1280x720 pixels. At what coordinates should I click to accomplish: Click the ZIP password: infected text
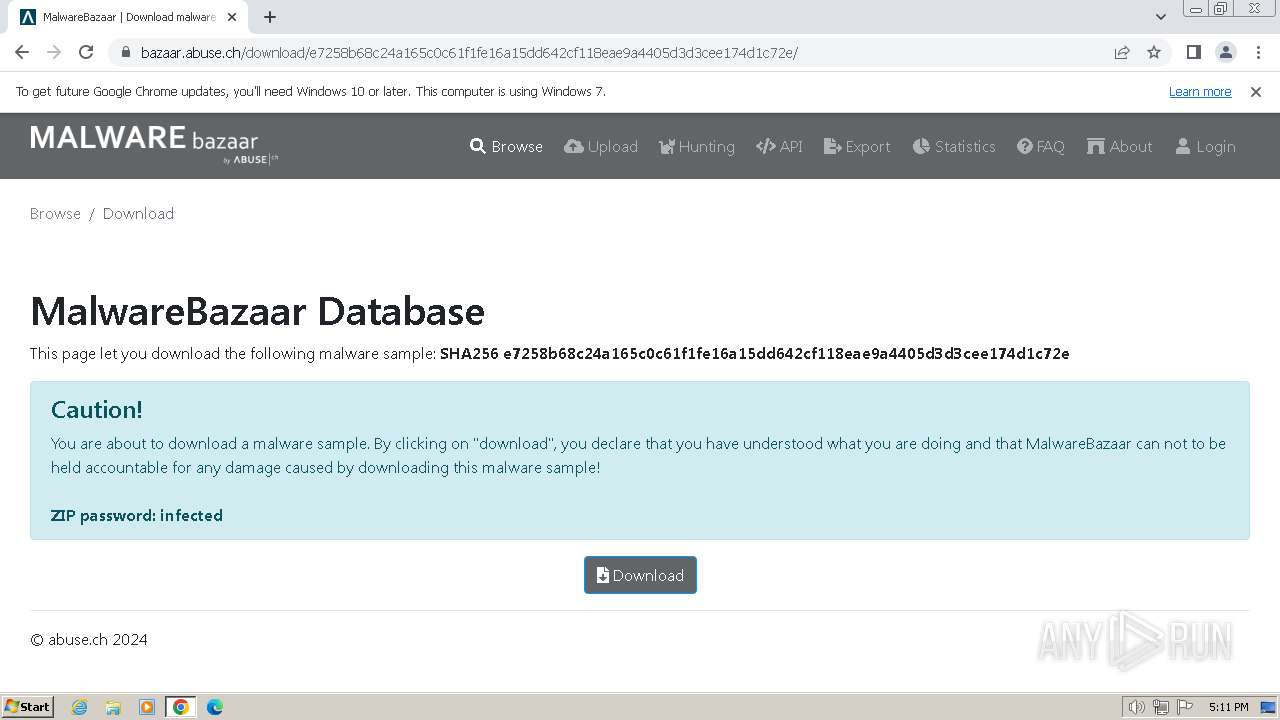coord(137,516)
